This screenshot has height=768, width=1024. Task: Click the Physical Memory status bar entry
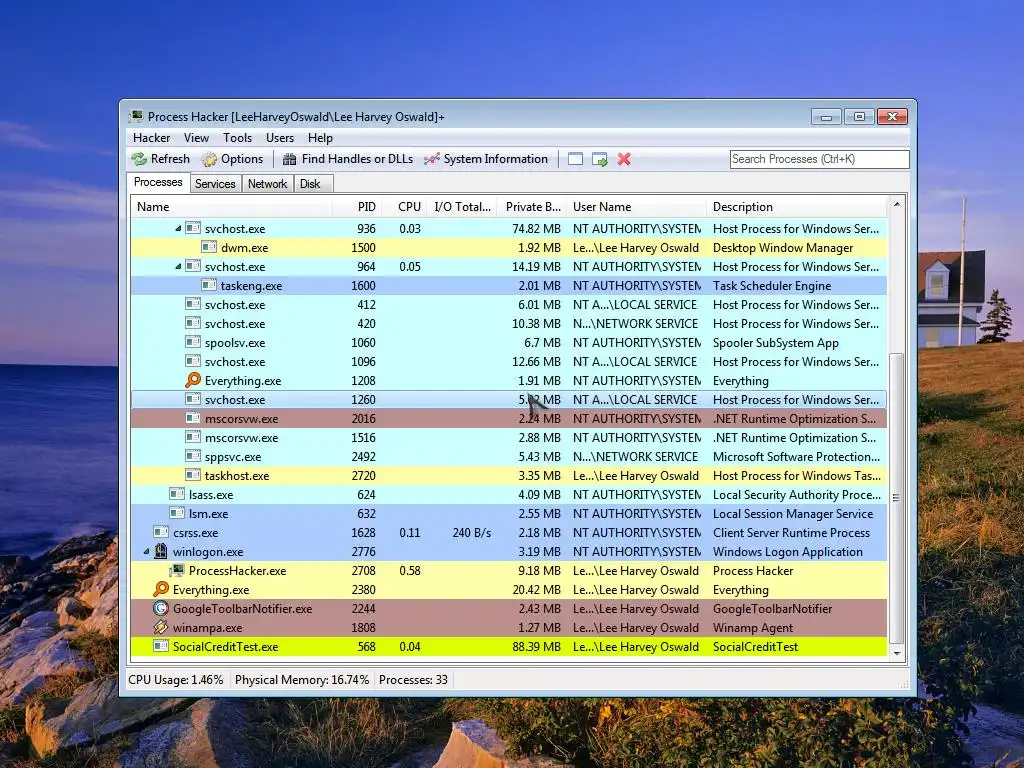302,680
